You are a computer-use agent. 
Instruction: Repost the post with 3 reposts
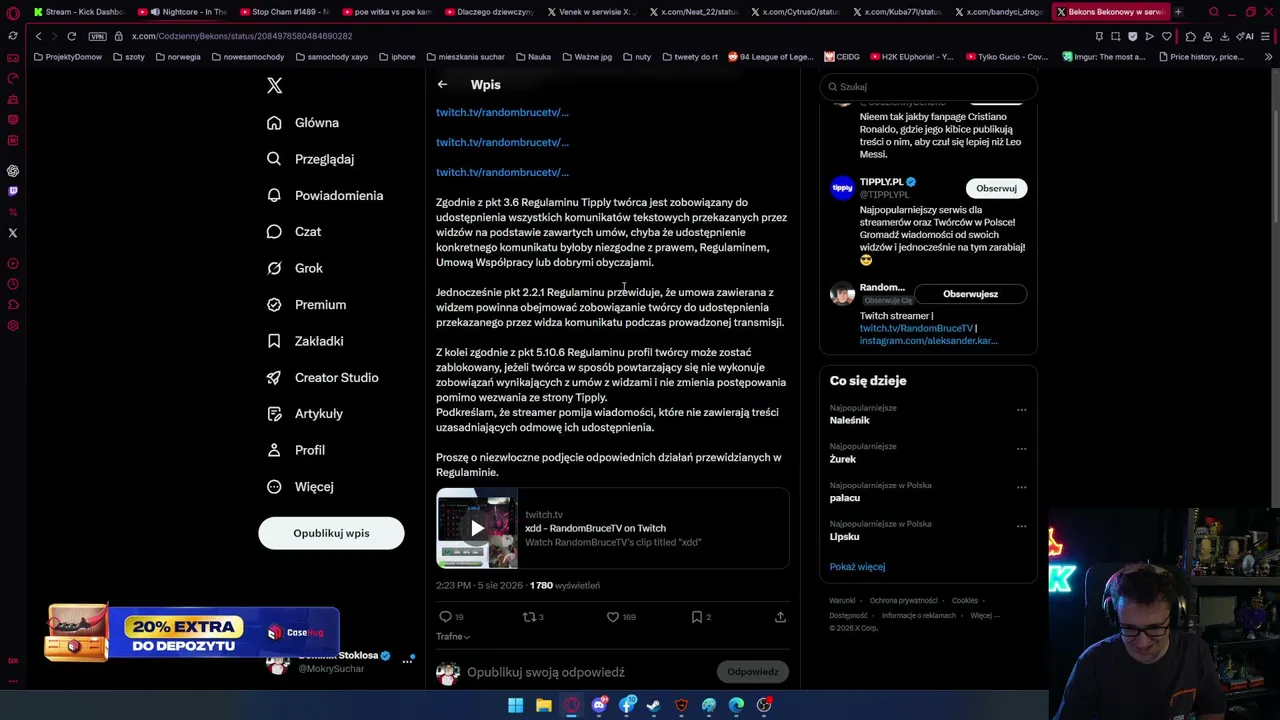pyautogui.click(x=529, y=617)
